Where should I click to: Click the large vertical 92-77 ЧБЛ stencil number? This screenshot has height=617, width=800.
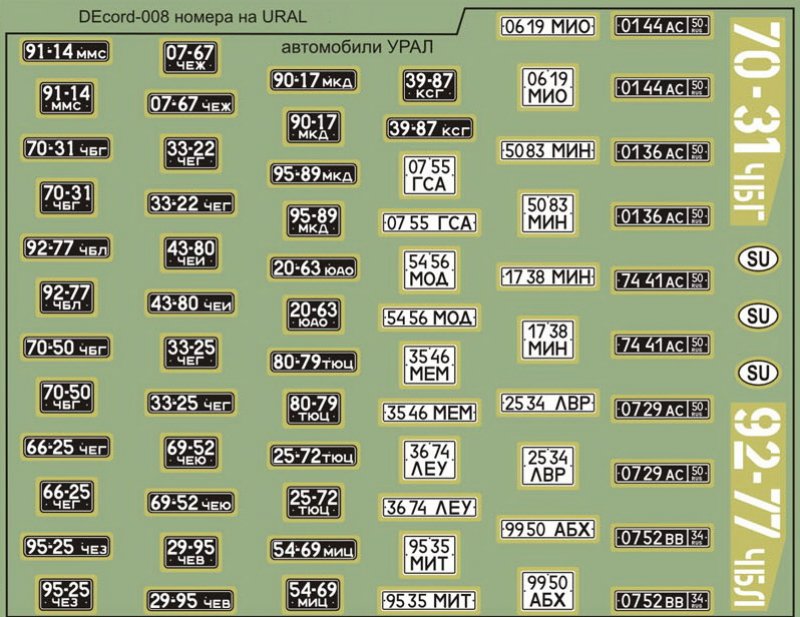(x=757, y=507)
